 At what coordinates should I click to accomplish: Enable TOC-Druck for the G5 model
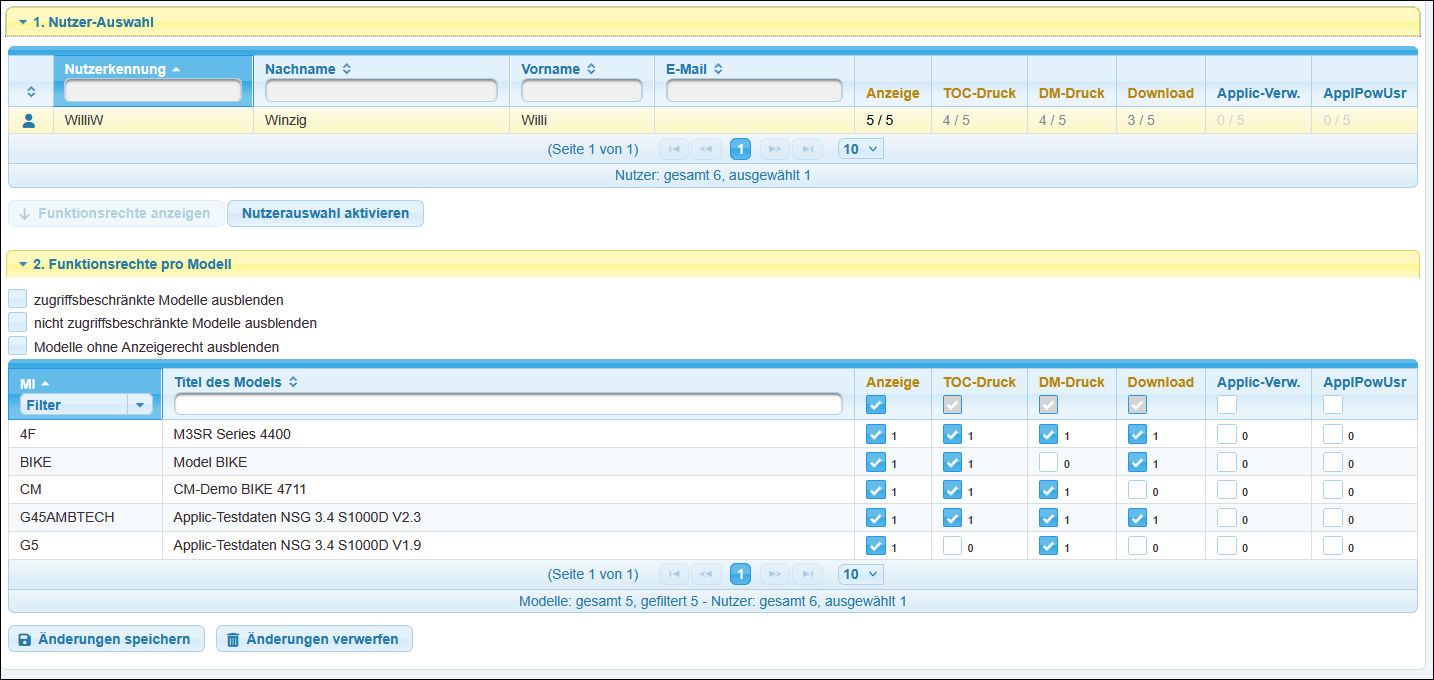click(952, 546)
